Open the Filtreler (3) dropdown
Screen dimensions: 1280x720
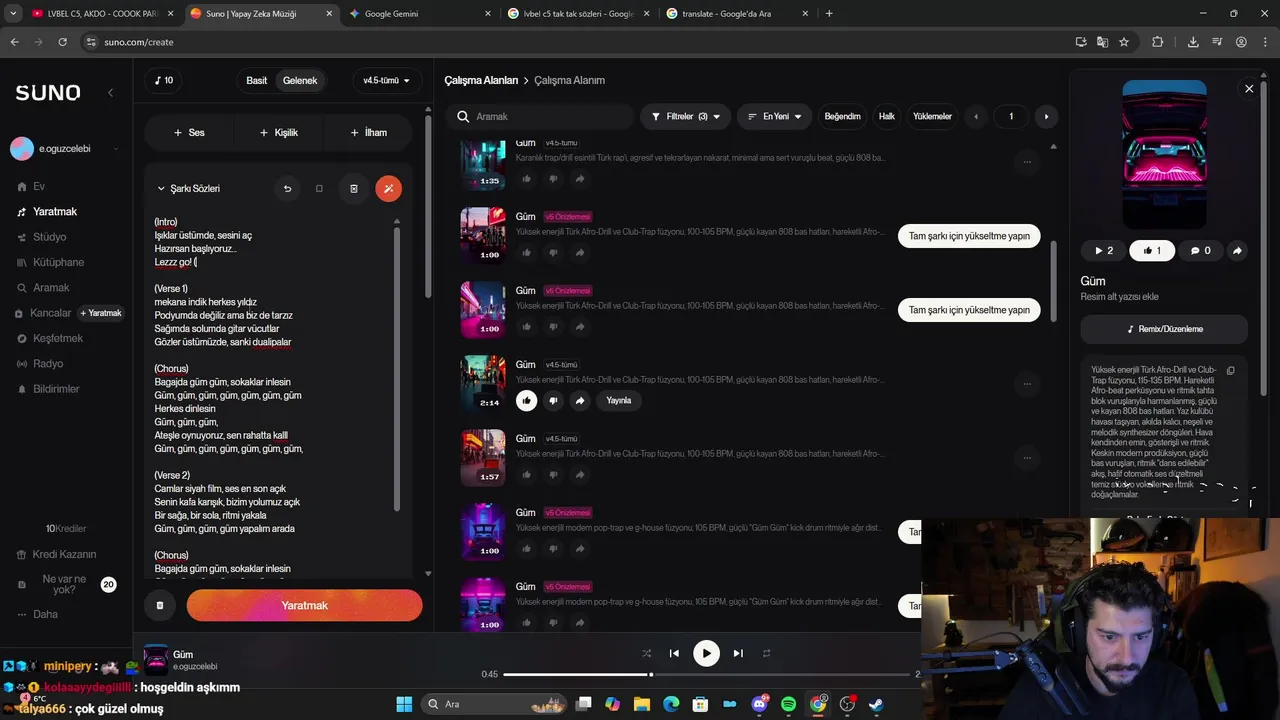[685, 116]
